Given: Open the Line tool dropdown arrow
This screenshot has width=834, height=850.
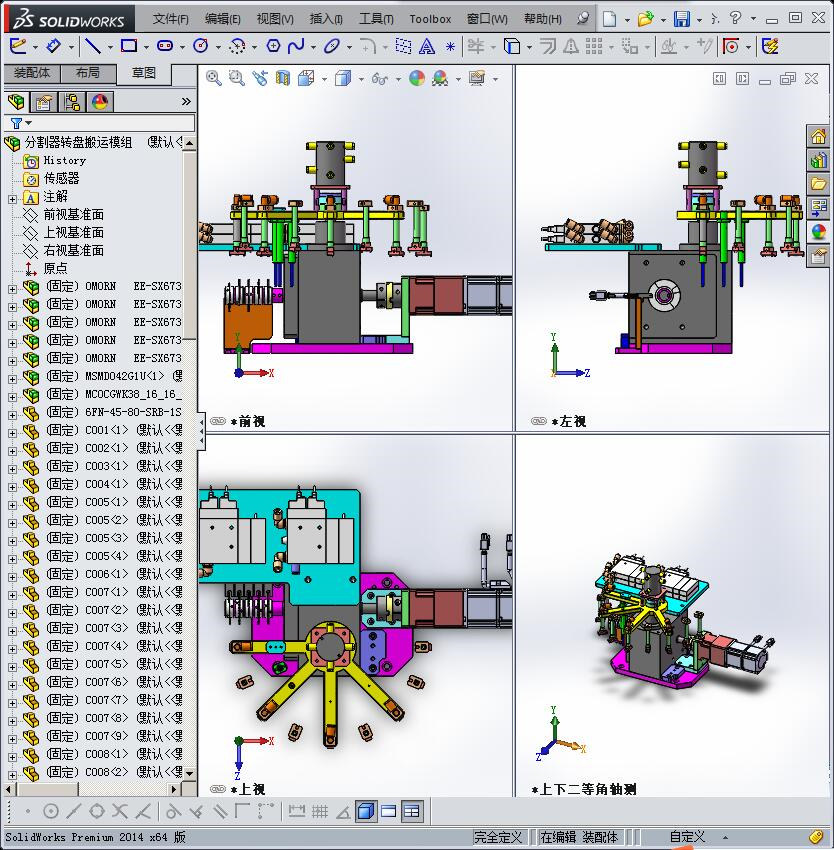Looking at the screenshot, I should pos(110,48).
